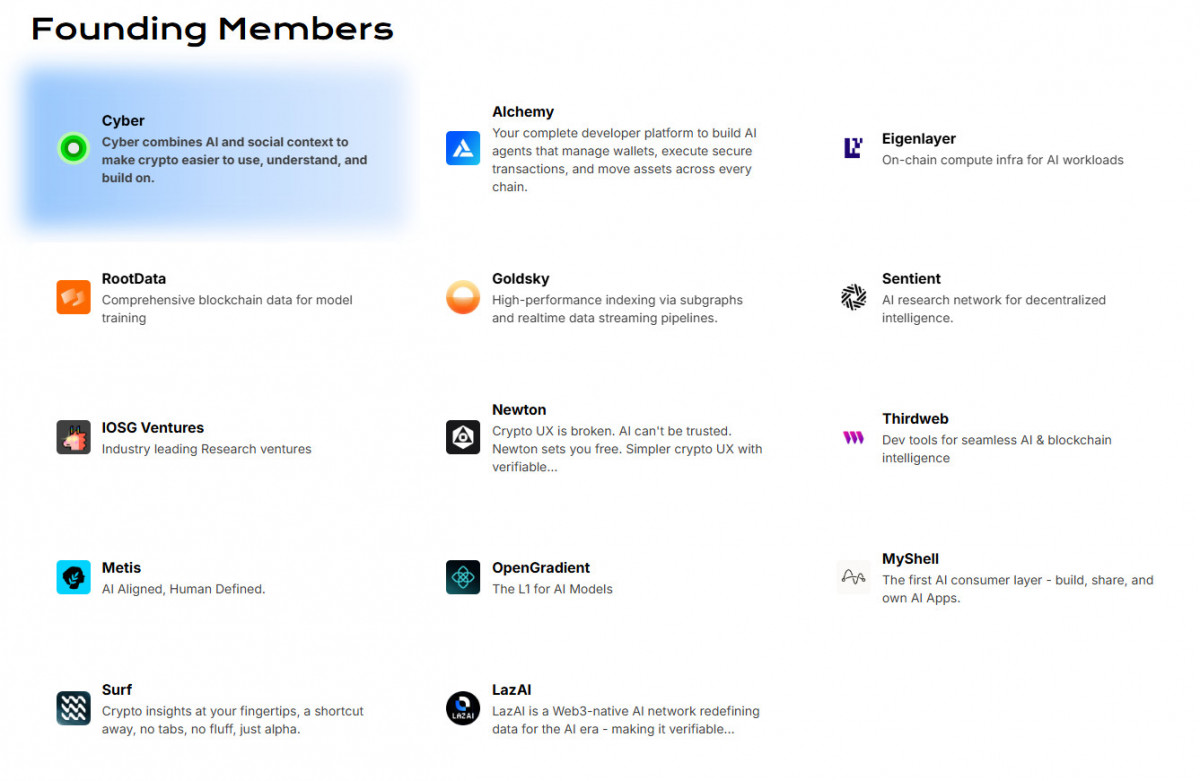The width and height of the screenshot is (1200, 781).
Task: Select the Eigenlayer title text
Action: click(918, 139)
